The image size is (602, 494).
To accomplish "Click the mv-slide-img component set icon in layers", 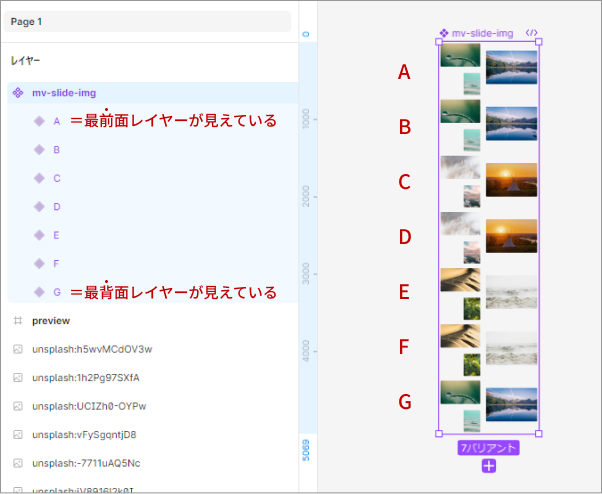I will pos(17,93).
